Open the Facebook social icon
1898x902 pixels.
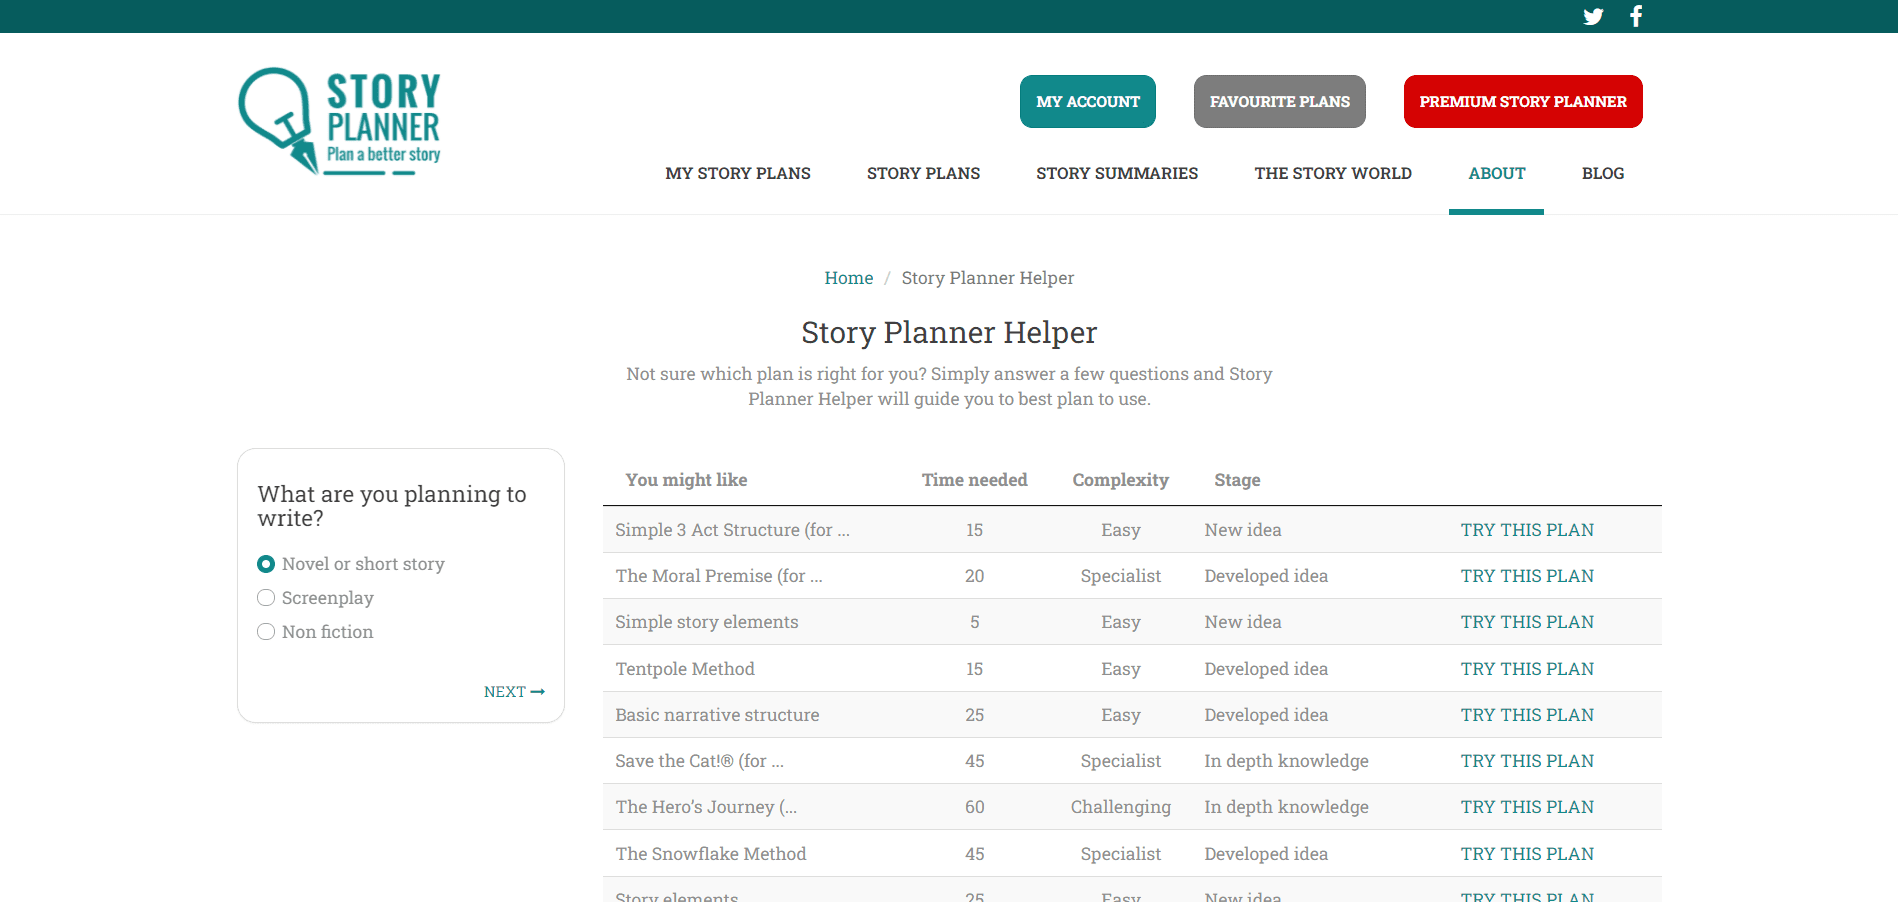pos(1636,16)
